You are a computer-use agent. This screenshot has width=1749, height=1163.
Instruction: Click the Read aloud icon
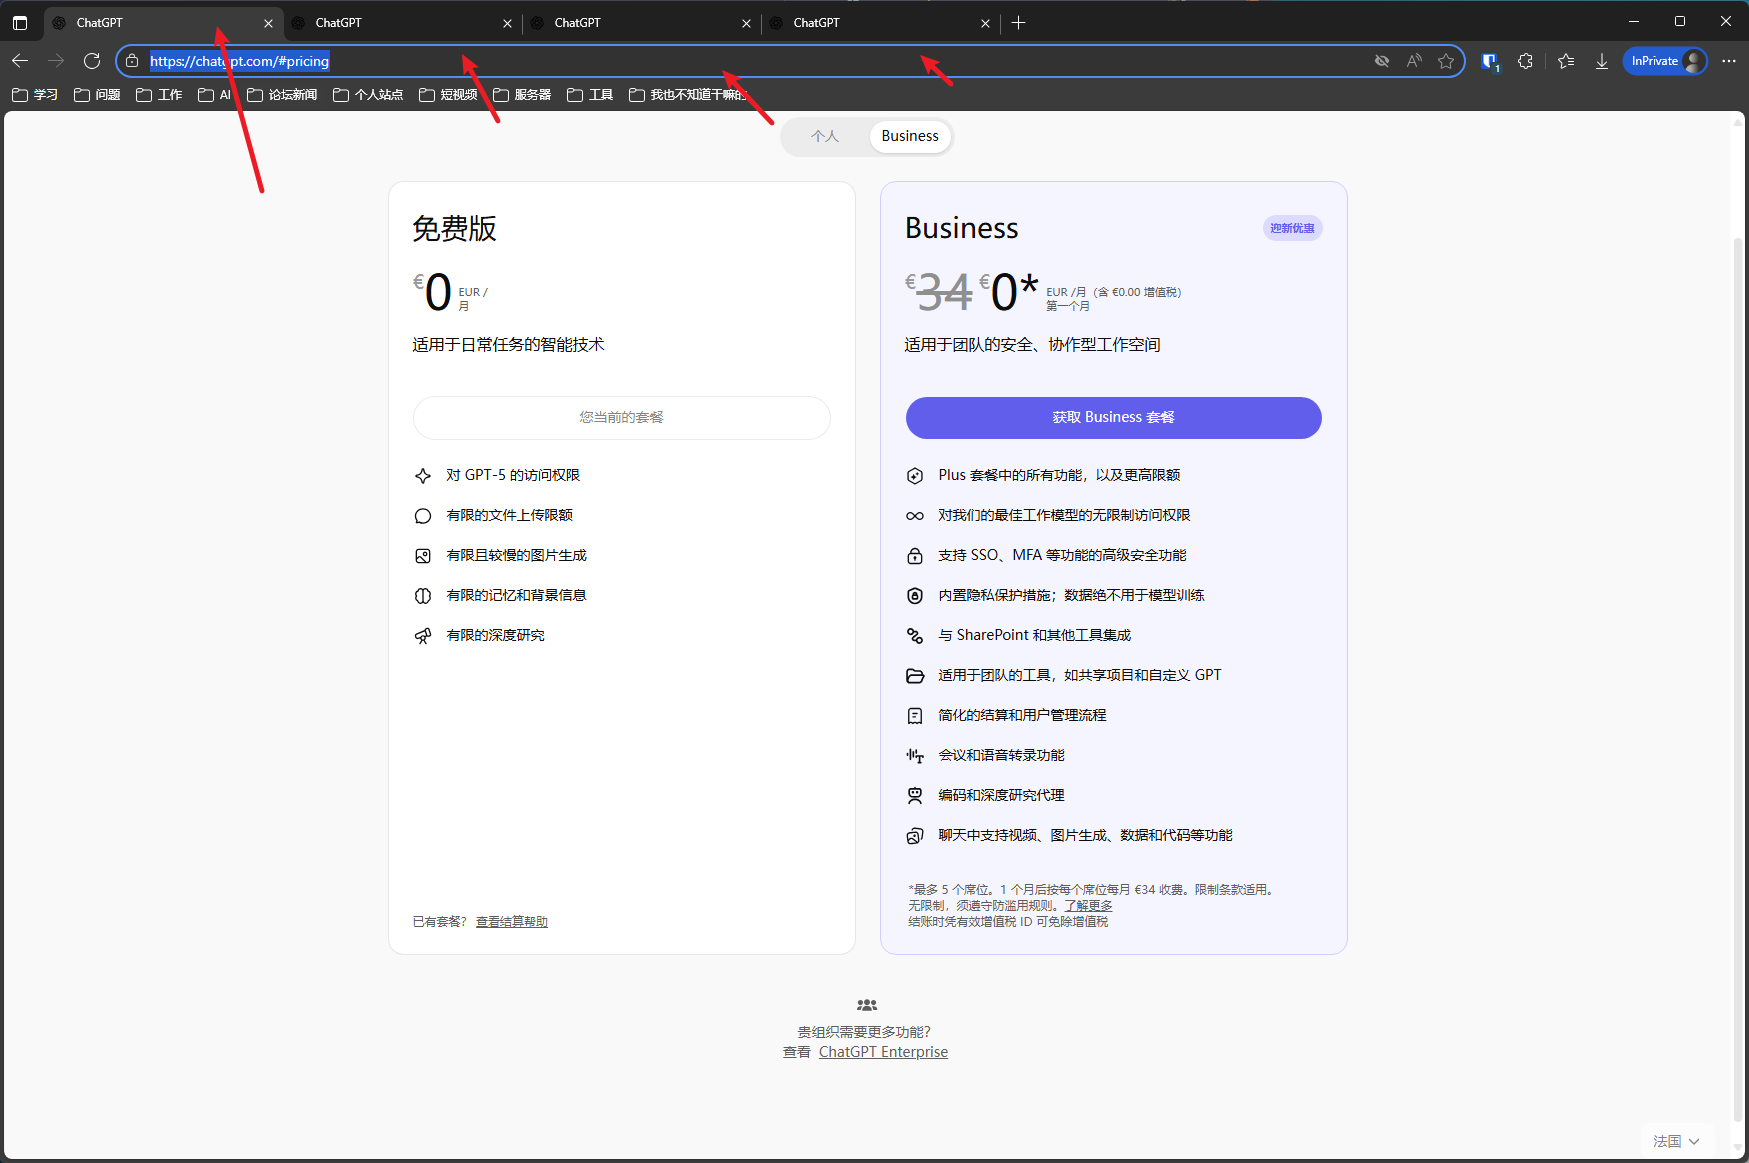pyautogui.click(x=1414, y=62)
